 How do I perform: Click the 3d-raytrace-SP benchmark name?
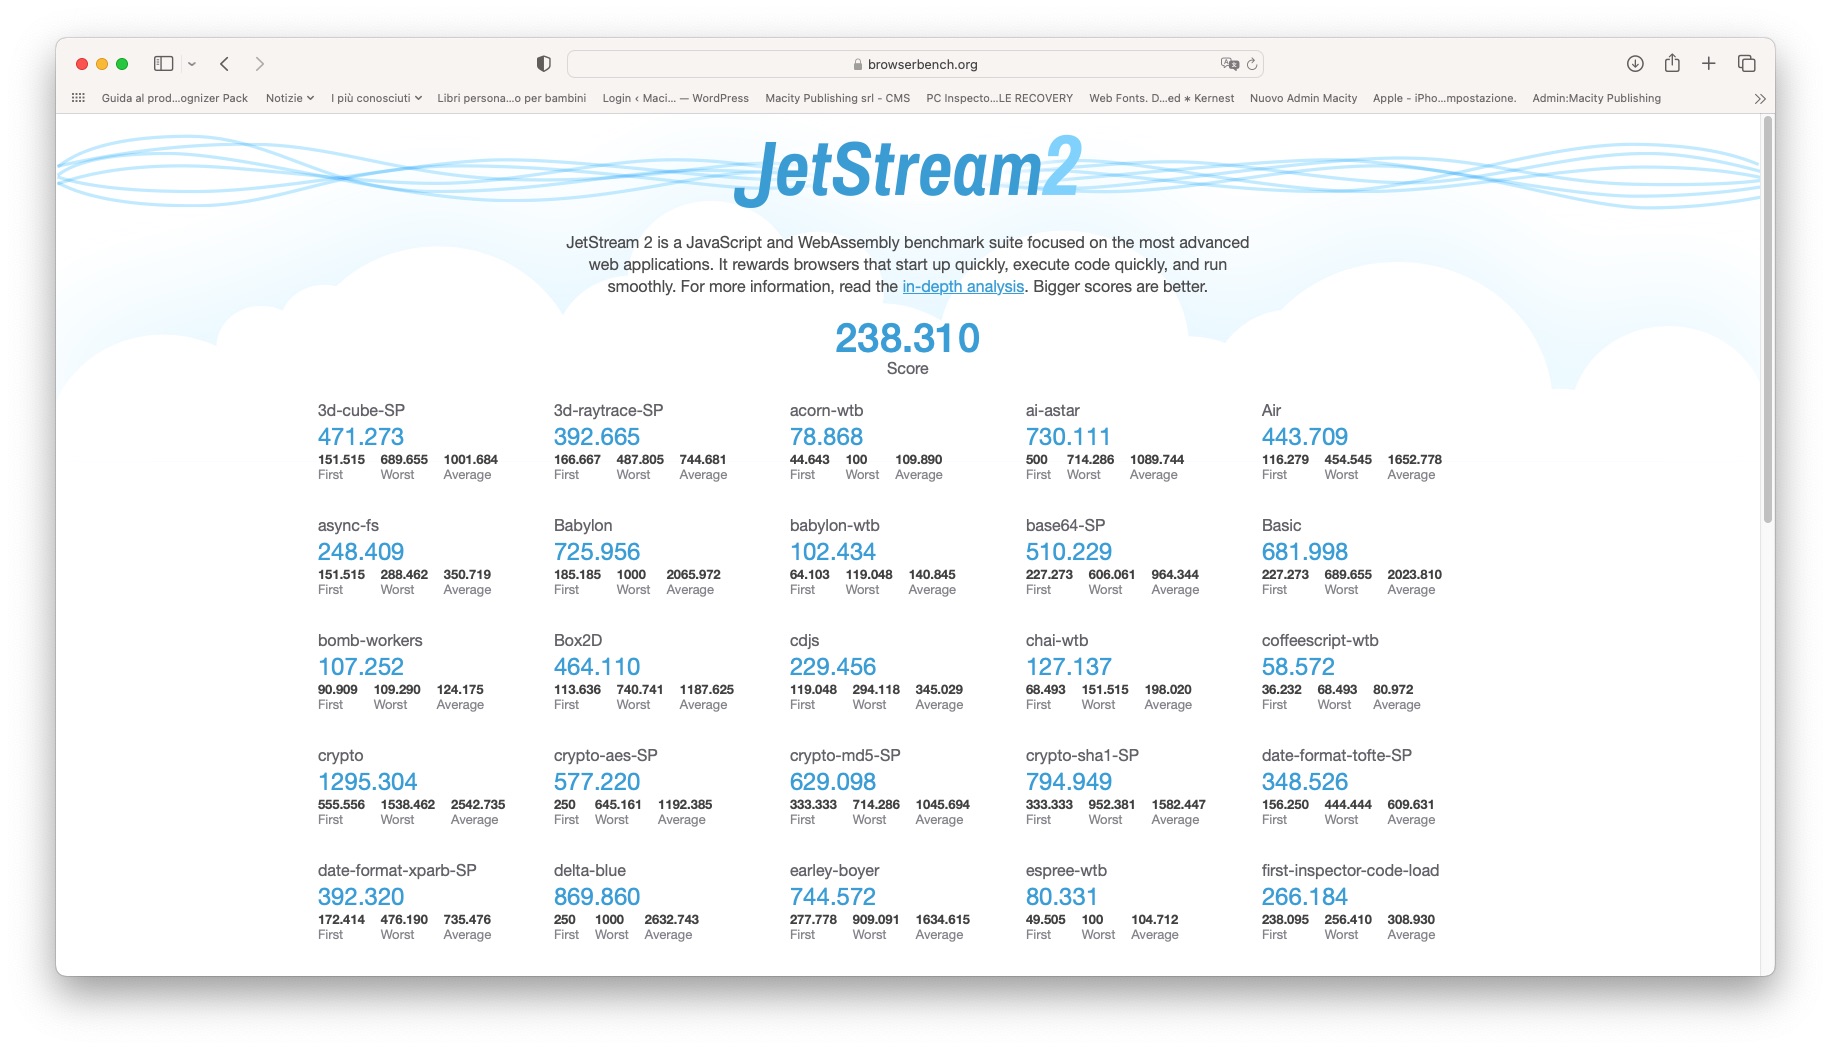pyautogui.click(x=608, y=411)
